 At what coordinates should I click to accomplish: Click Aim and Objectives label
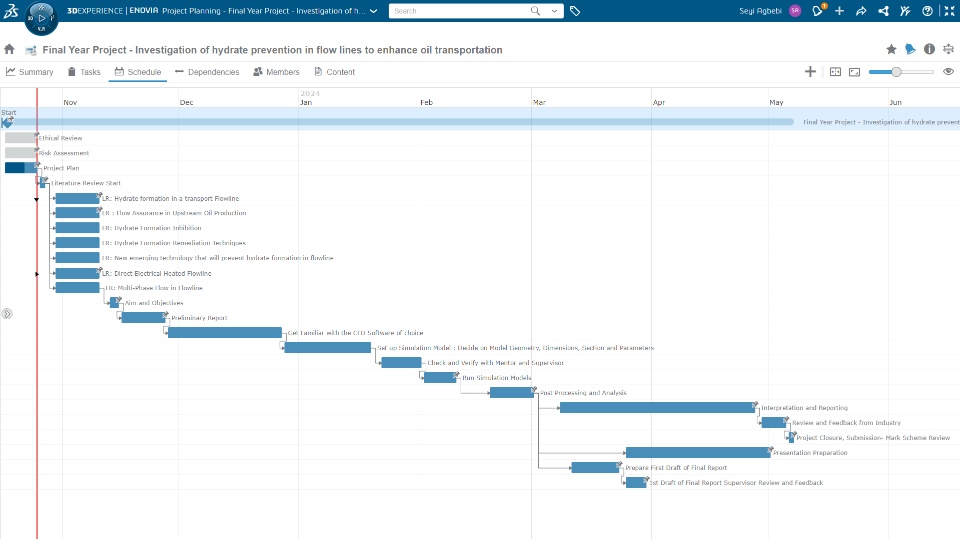pyautogui.click(x=154, y=303)
